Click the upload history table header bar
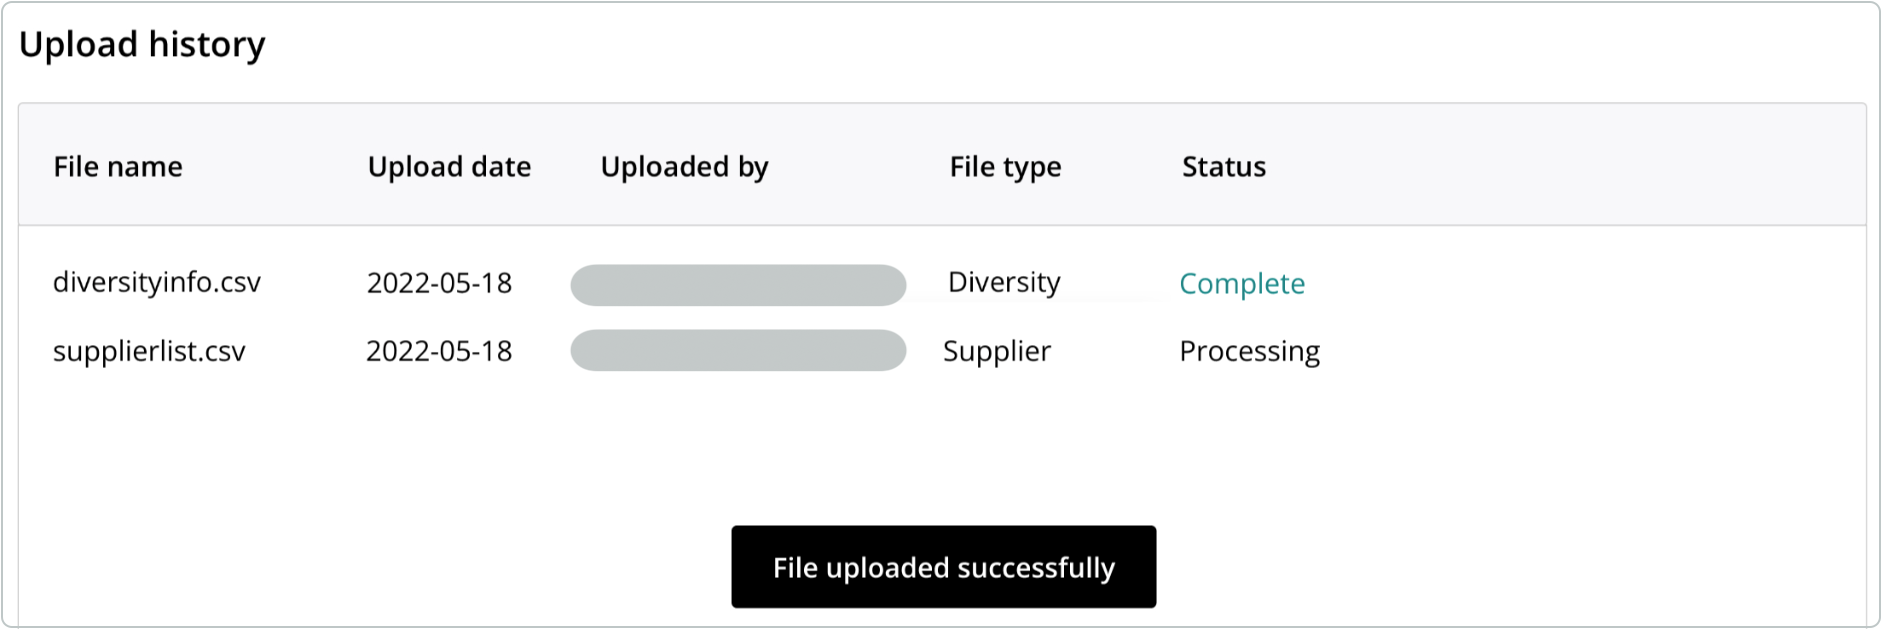1882x629 pixels. [942, 165]
